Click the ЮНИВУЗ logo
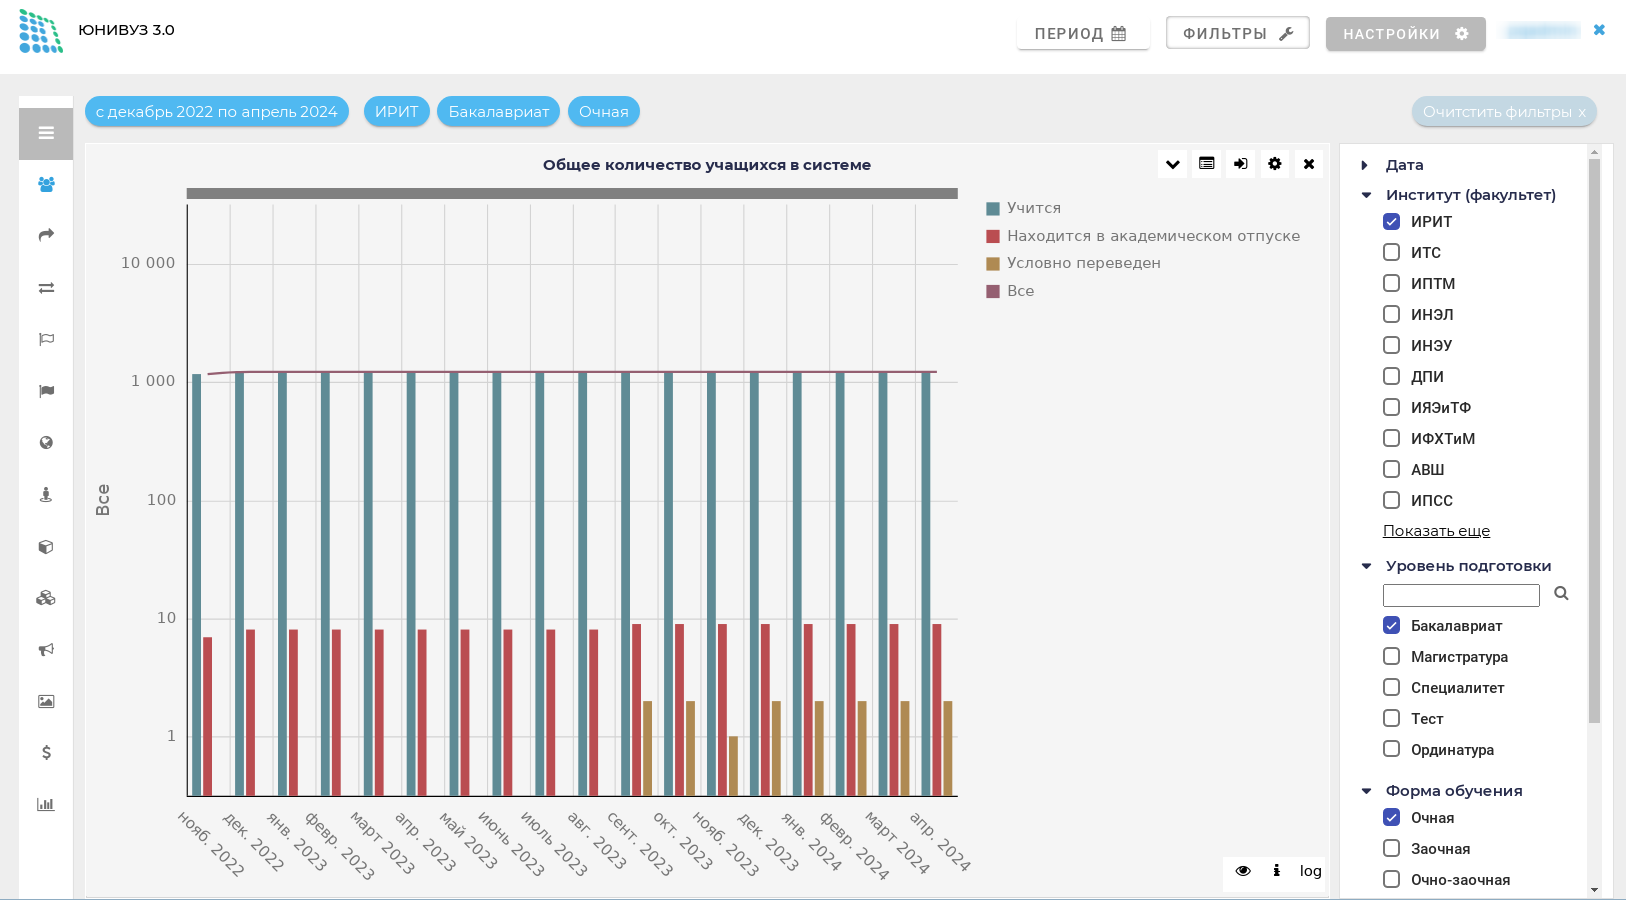Viewport: 1626px width, 900px height. [x=41, y=31]
